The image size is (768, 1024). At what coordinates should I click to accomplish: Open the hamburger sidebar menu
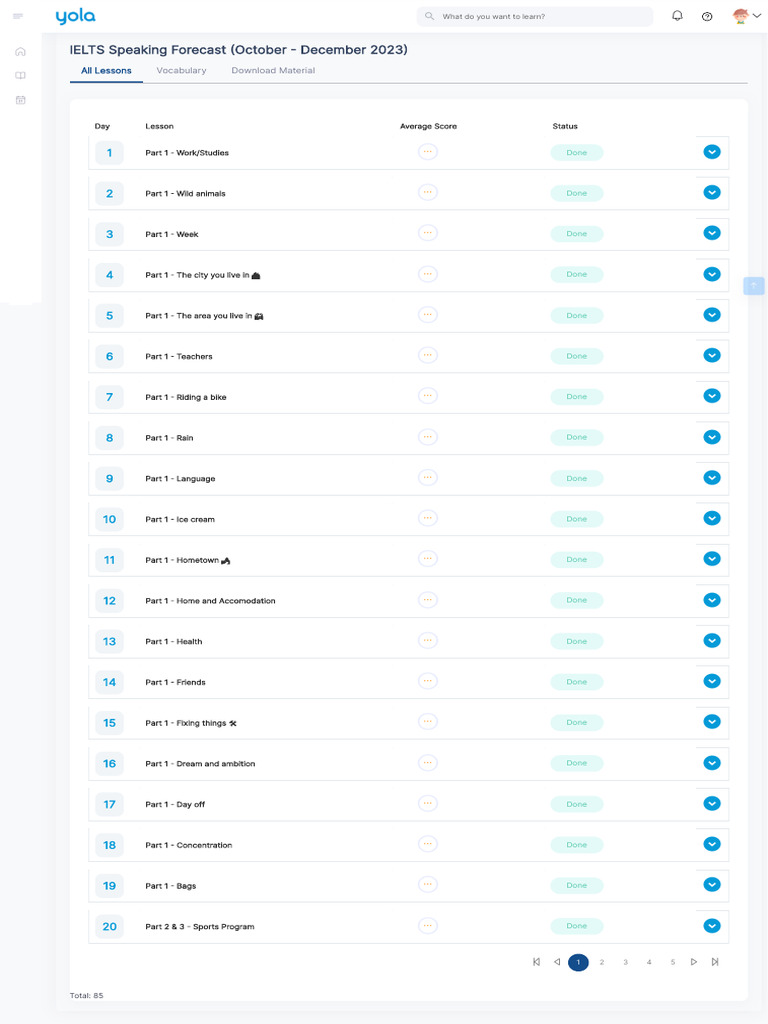(18, 16)
